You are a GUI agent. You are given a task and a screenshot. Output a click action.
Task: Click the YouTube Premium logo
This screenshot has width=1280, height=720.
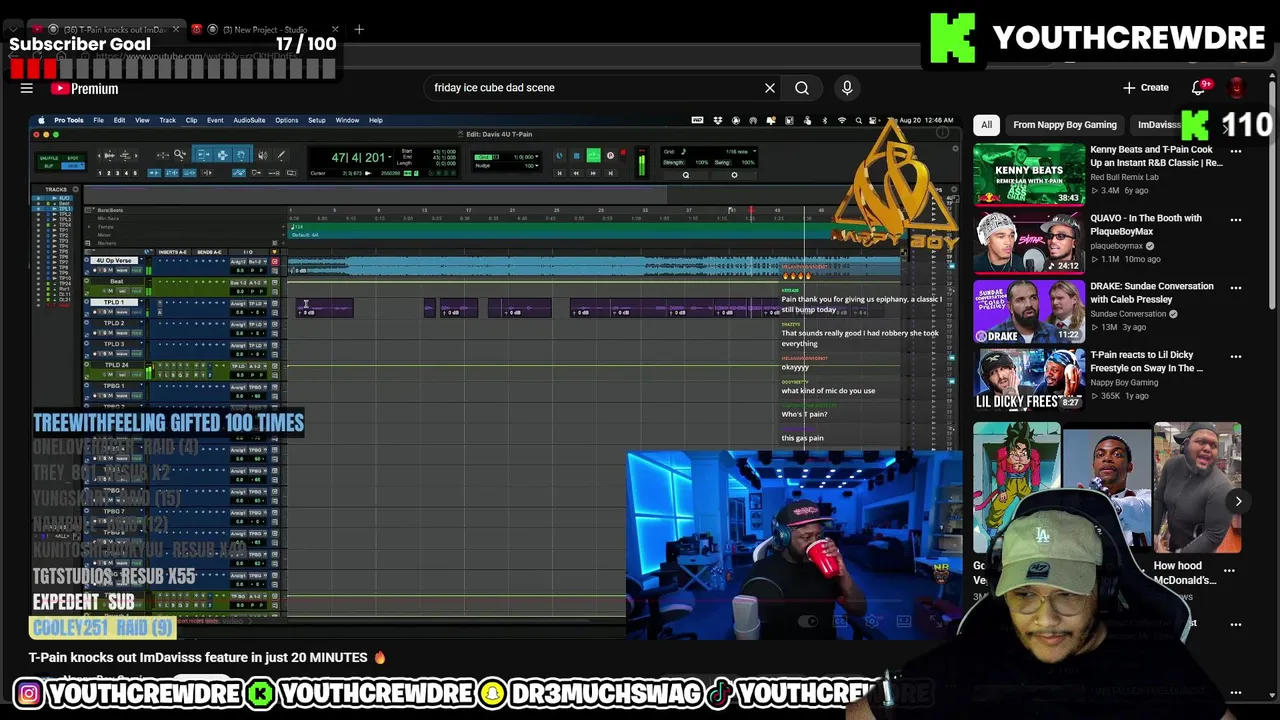point(85,89)
